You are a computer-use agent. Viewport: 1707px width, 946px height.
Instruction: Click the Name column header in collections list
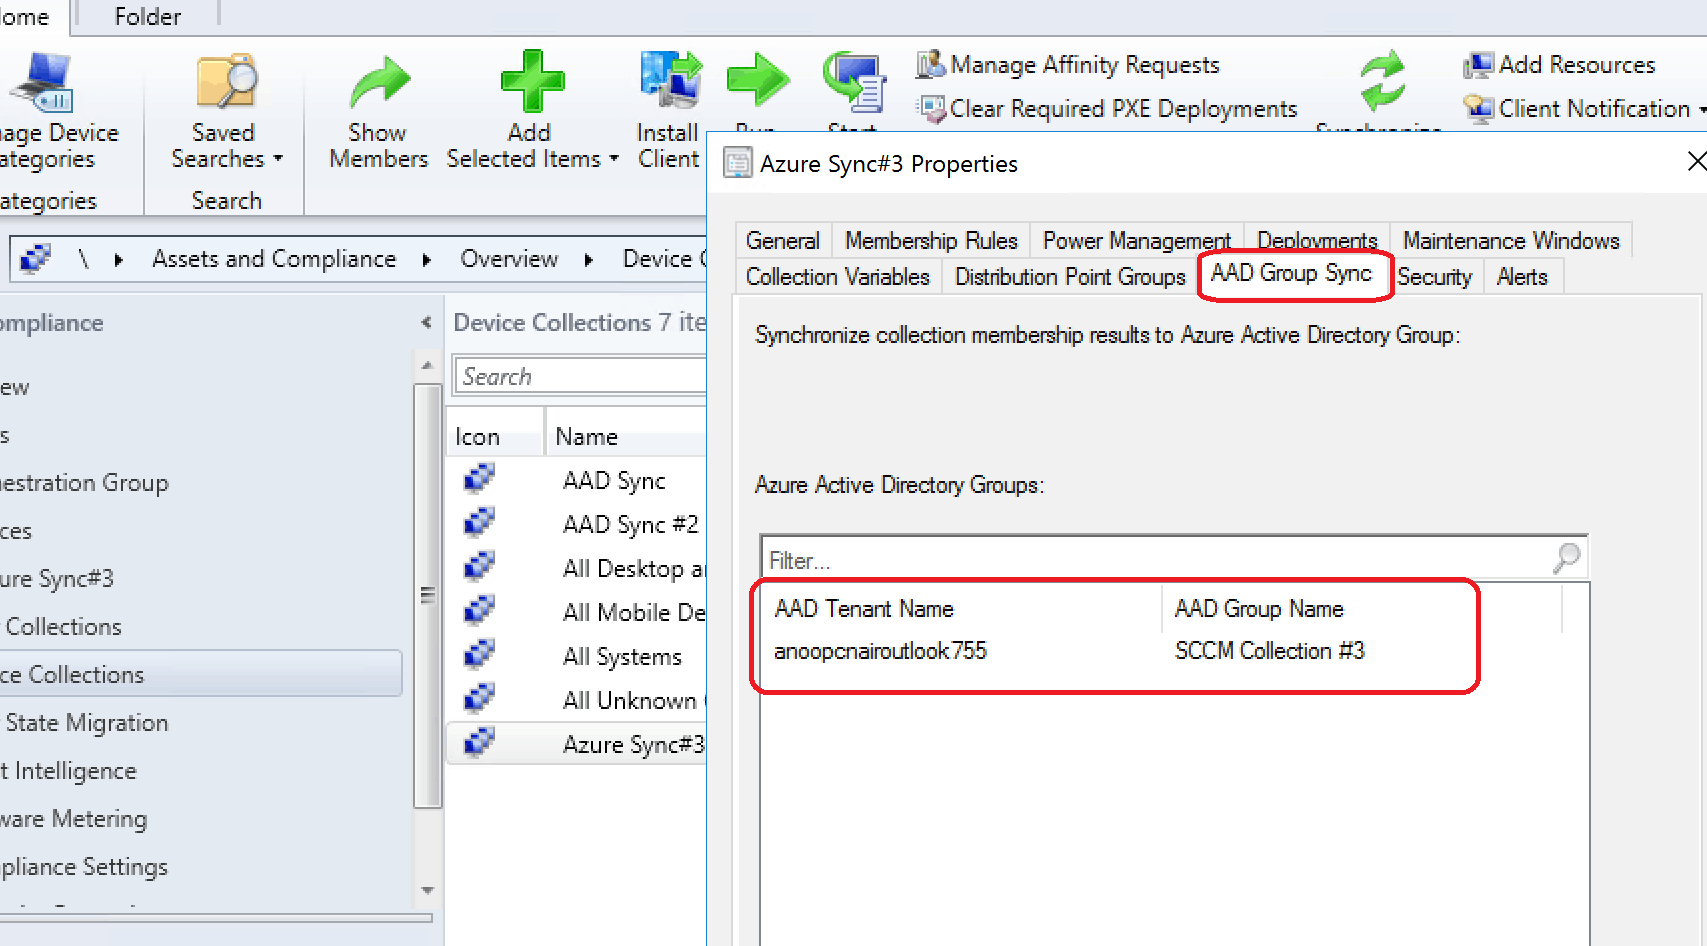(626, 437)
